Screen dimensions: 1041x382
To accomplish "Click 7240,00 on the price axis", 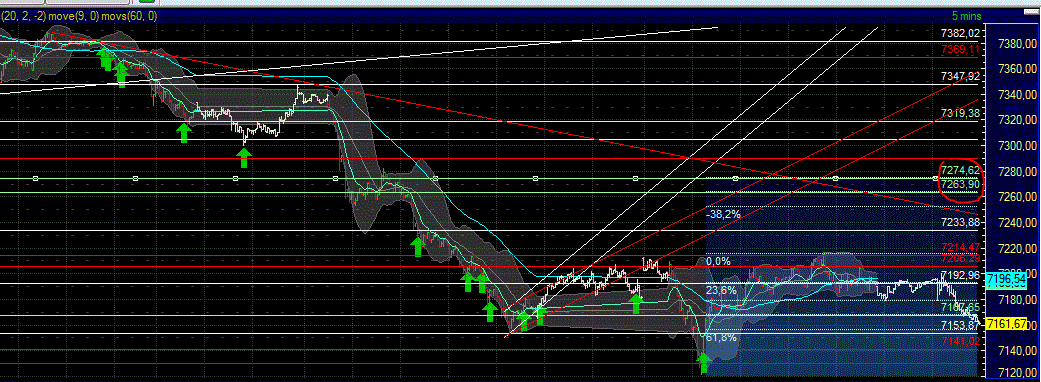I will coord(1018,223).
